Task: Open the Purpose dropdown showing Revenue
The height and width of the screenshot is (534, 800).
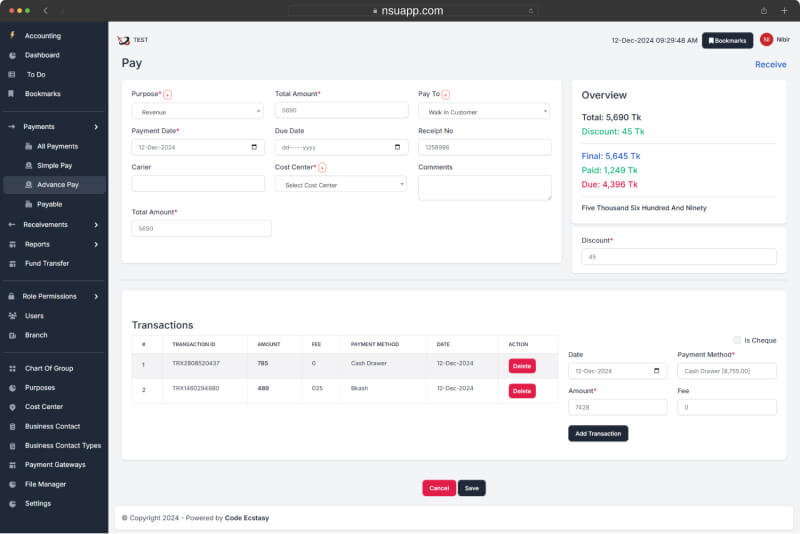Action: 197,111
